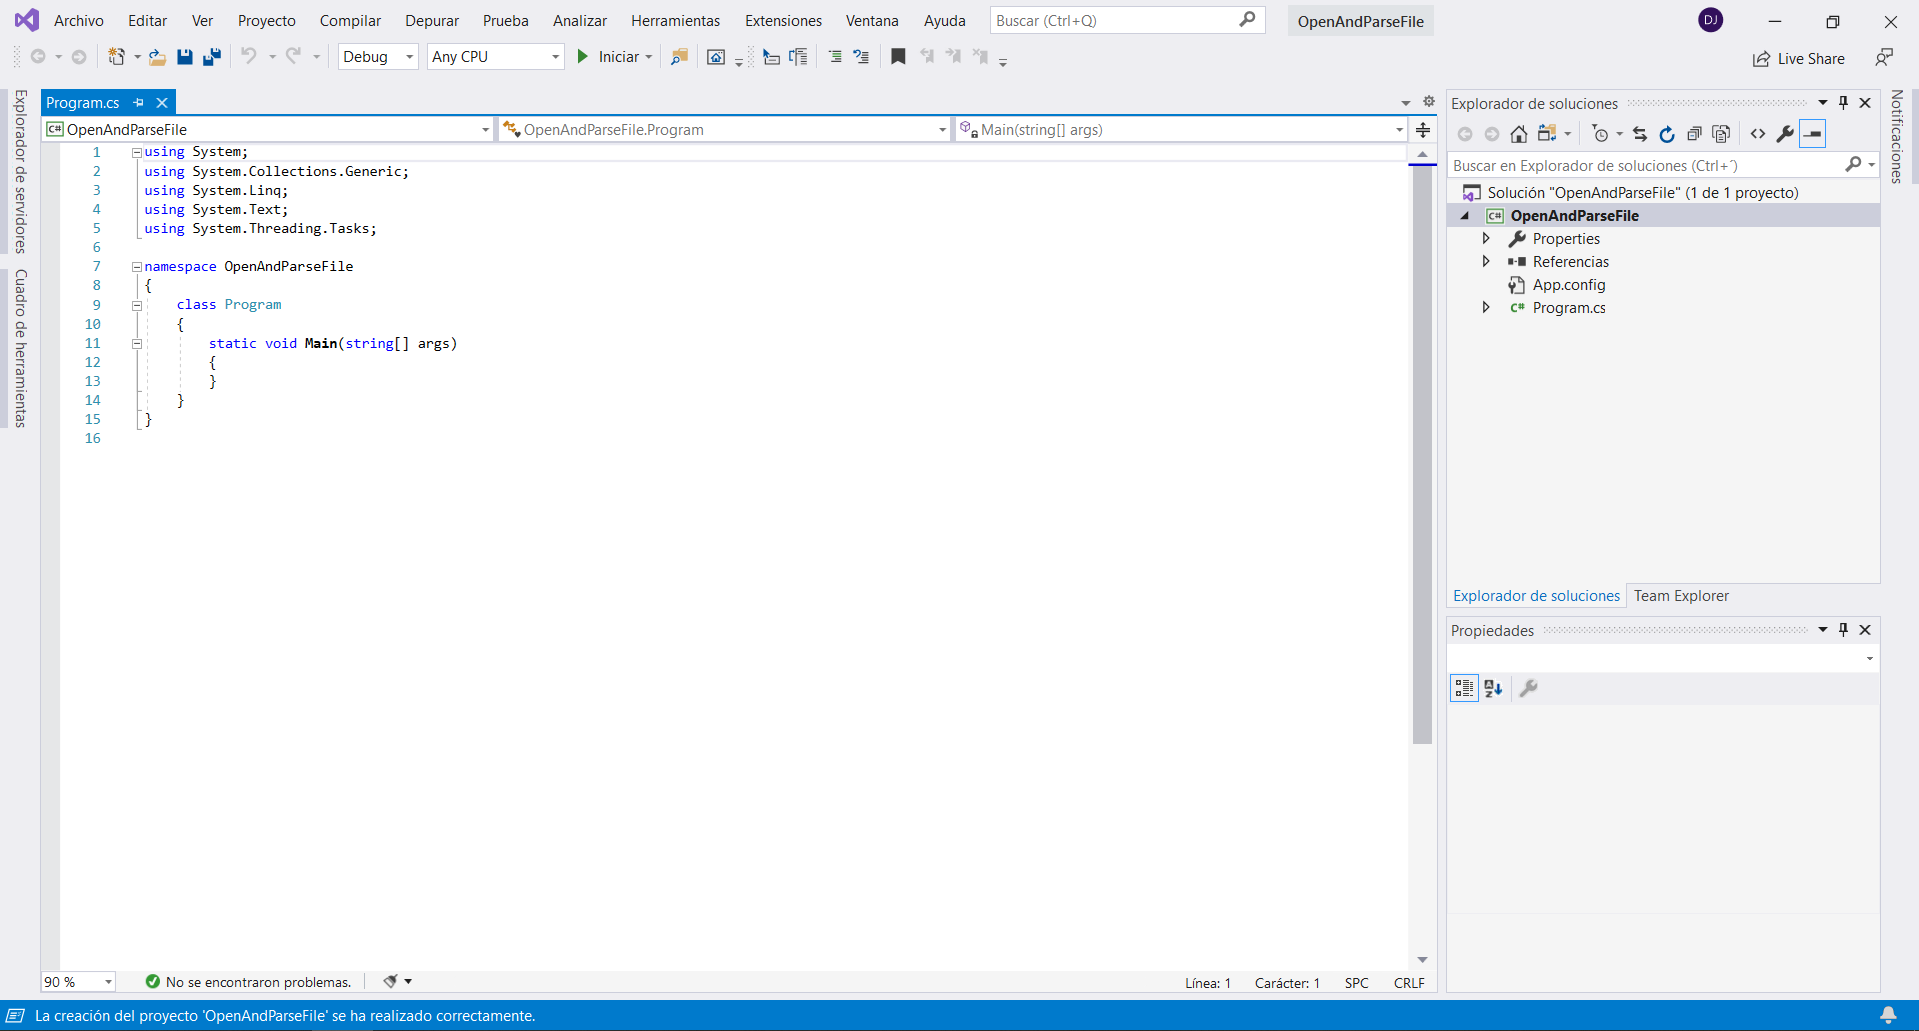This screenshot has height=1031, width=1919.
Task: Expand the Referencias tree node
Action: [1486, 262]
